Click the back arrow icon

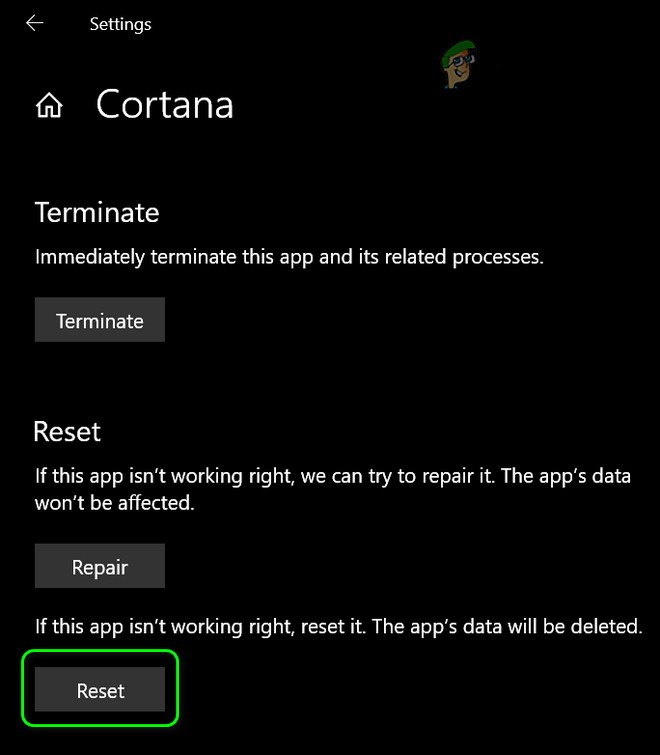click(35, 23)
